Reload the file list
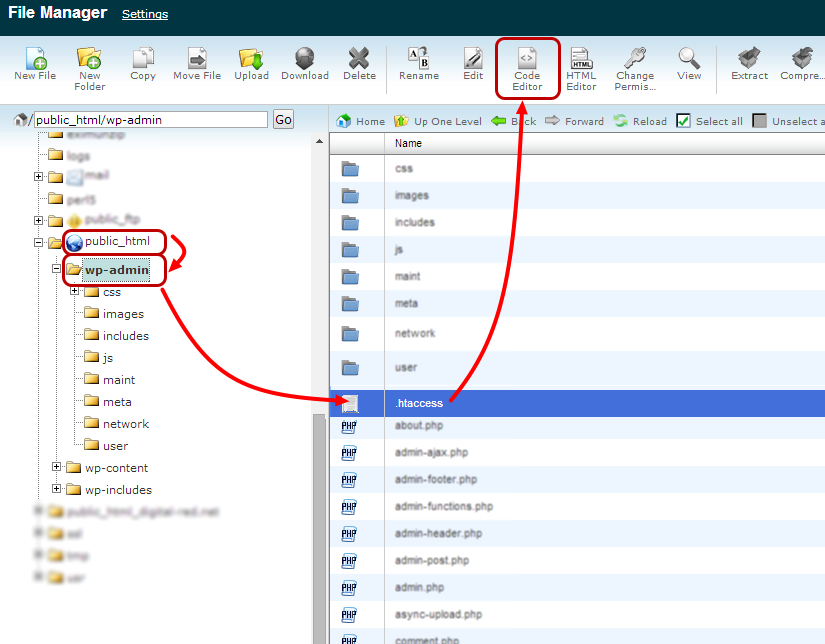This screenshot has width=825, height=644. coord(640,121)
